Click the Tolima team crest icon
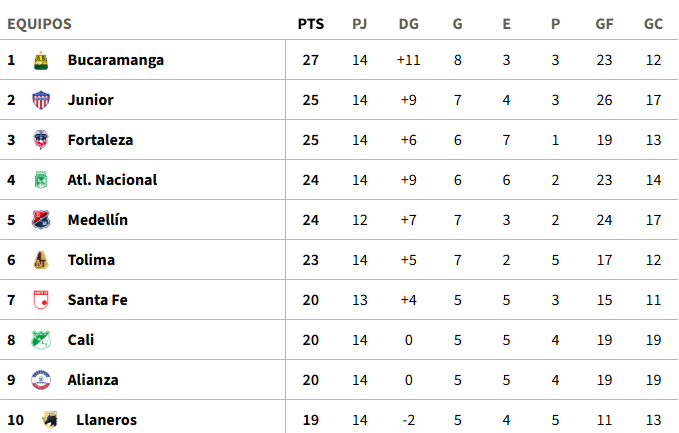 click(x=41, y=260)
